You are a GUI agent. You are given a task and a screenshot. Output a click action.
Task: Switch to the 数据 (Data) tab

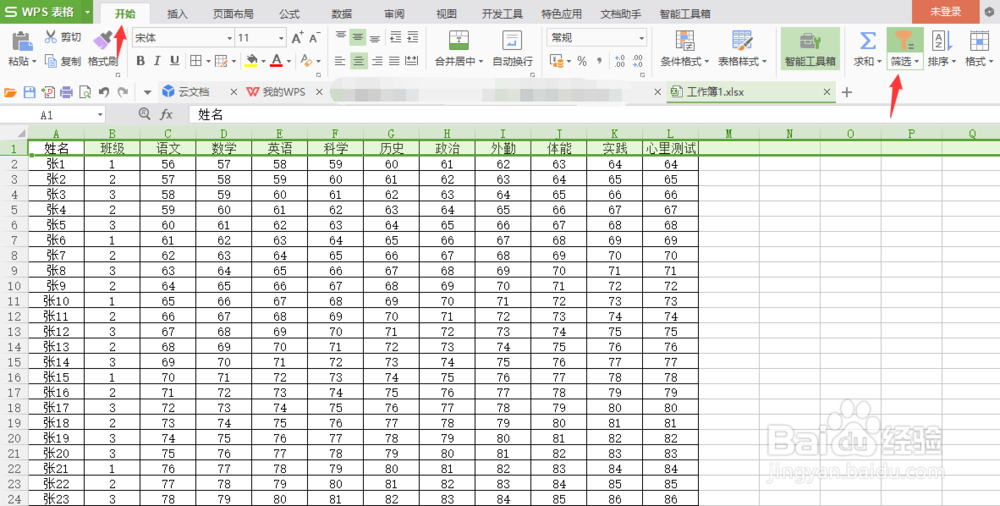[x=342, y=14]
